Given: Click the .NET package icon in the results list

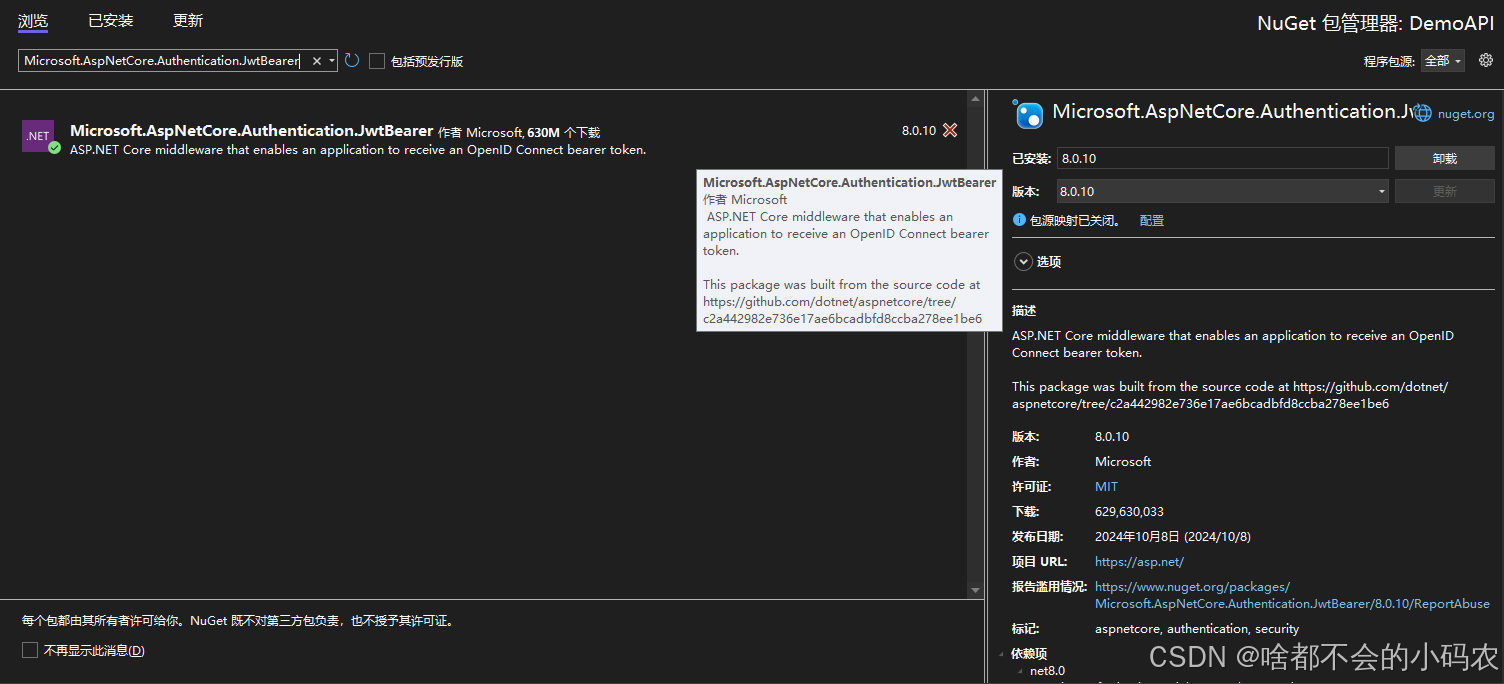Looking at the screenshot, I should point(38,135).
